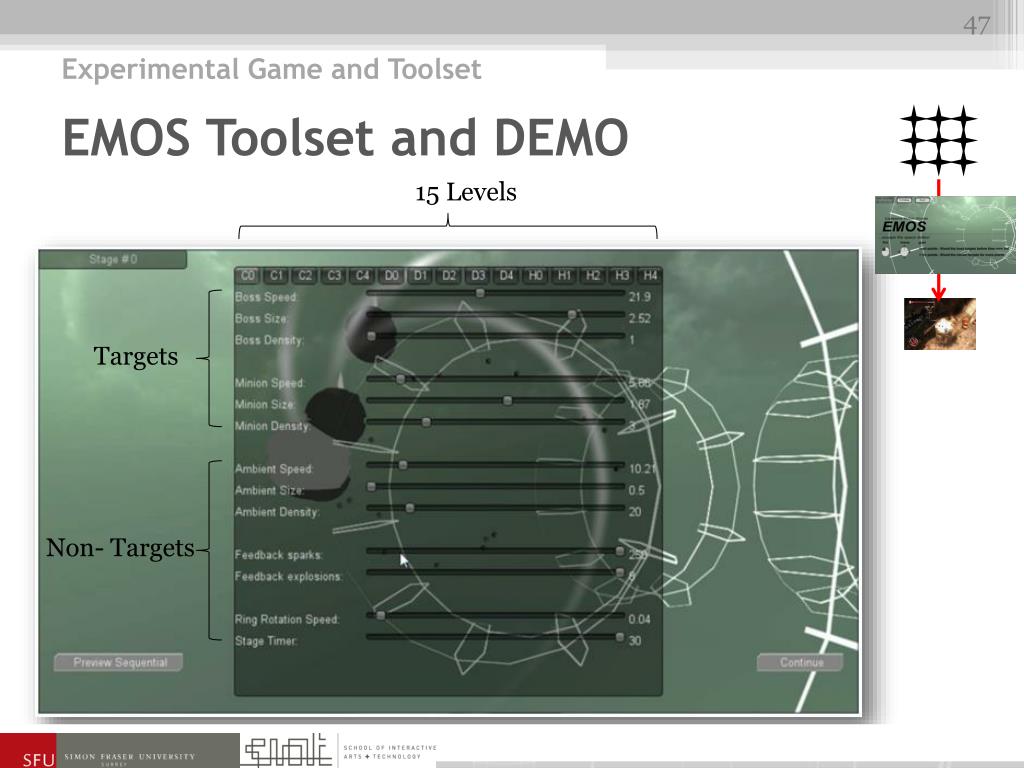Adjust the Boss Speed slider handle
The width and height of the screenshot is (1024, 768).
pos(480,293)
